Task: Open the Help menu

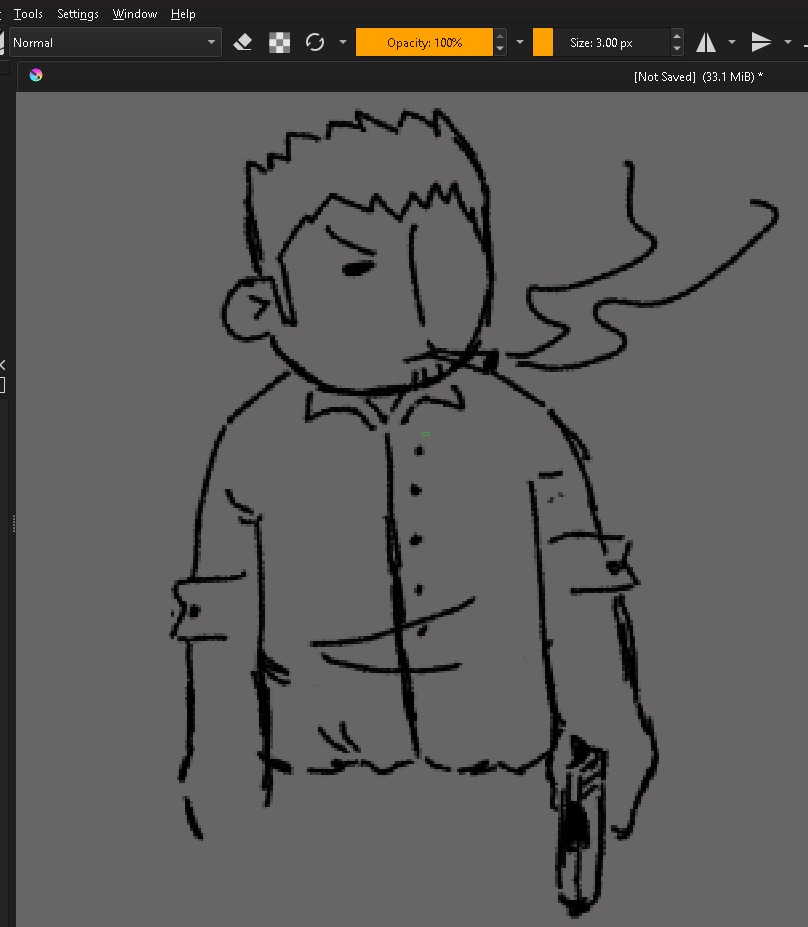Action: point(183,14)
